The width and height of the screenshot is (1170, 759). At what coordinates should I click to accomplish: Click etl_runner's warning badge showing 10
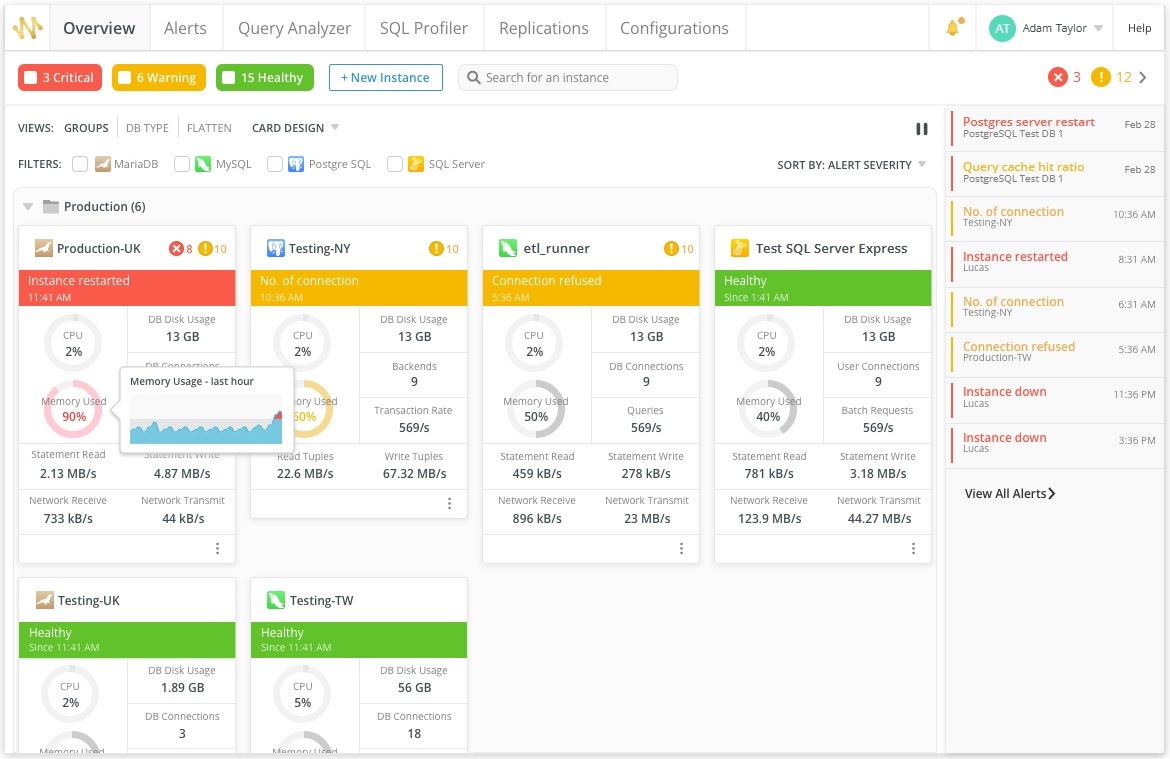click(x=678, y=249)
